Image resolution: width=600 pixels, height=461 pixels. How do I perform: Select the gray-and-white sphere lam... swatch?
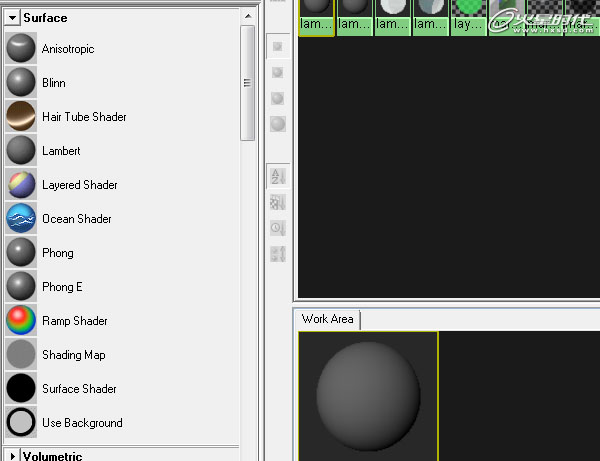coord(430,18)
